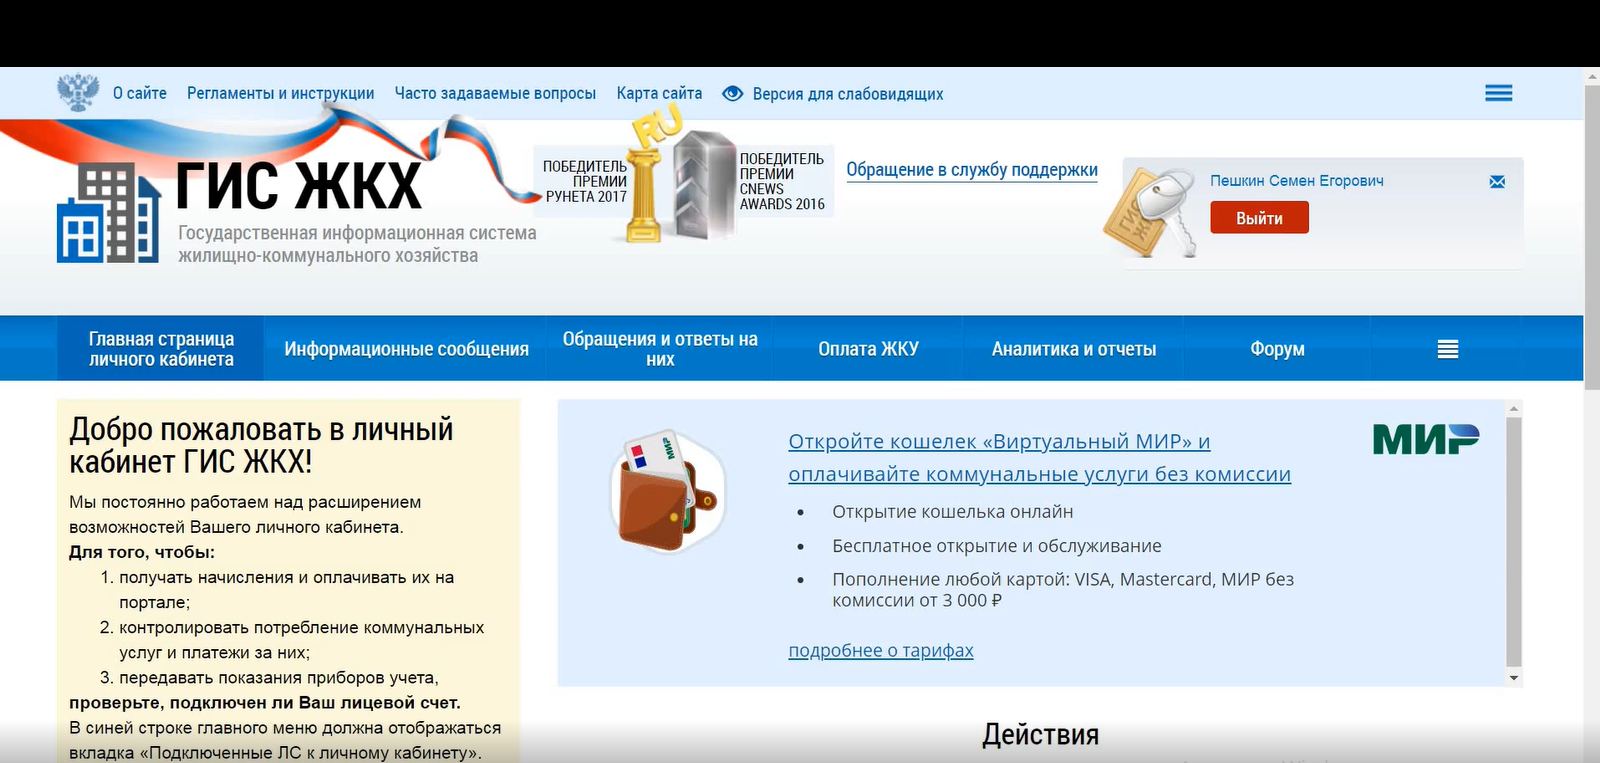Image resolution: width=1600 pixels, height=763 pixels.
Task: Open the list menu icon in blue navigation bar
Action: tap(1448, 349)
